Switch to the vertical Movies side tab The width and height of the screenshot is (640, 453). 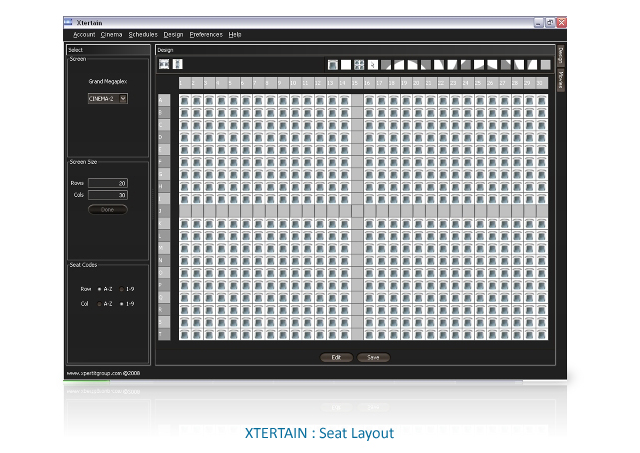pos(561,80)
